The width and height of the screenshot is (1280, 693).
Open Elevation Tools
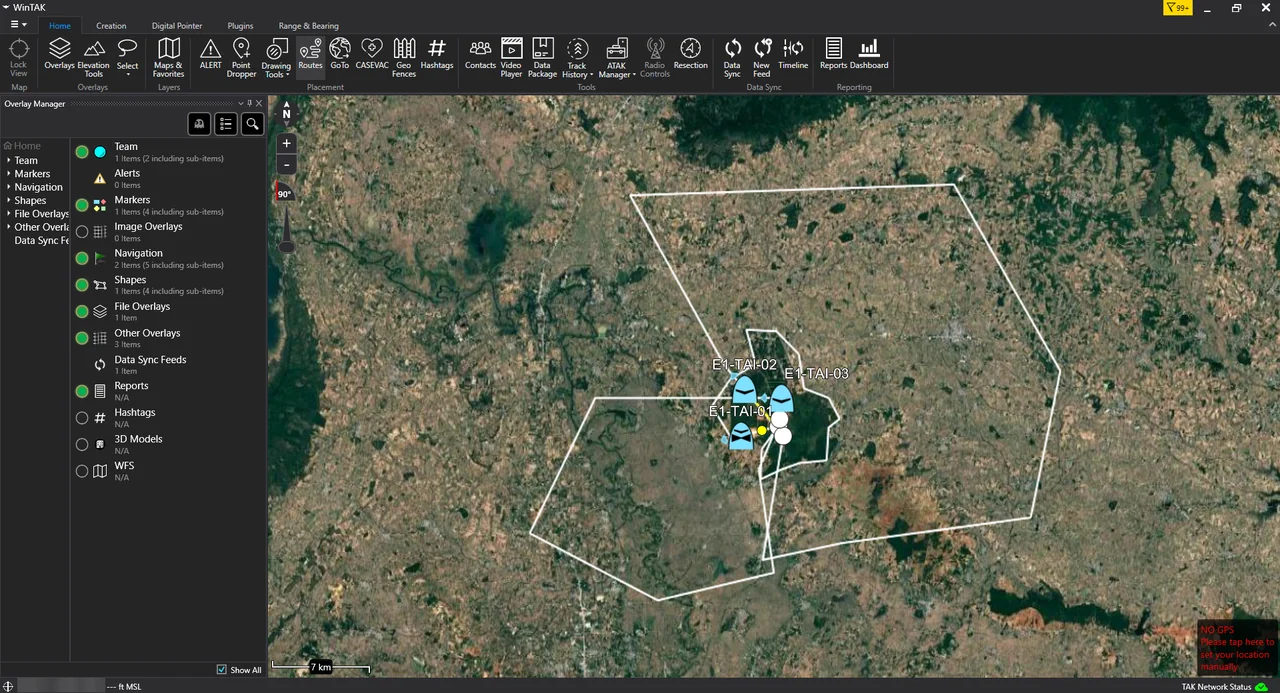coord(93,58)
